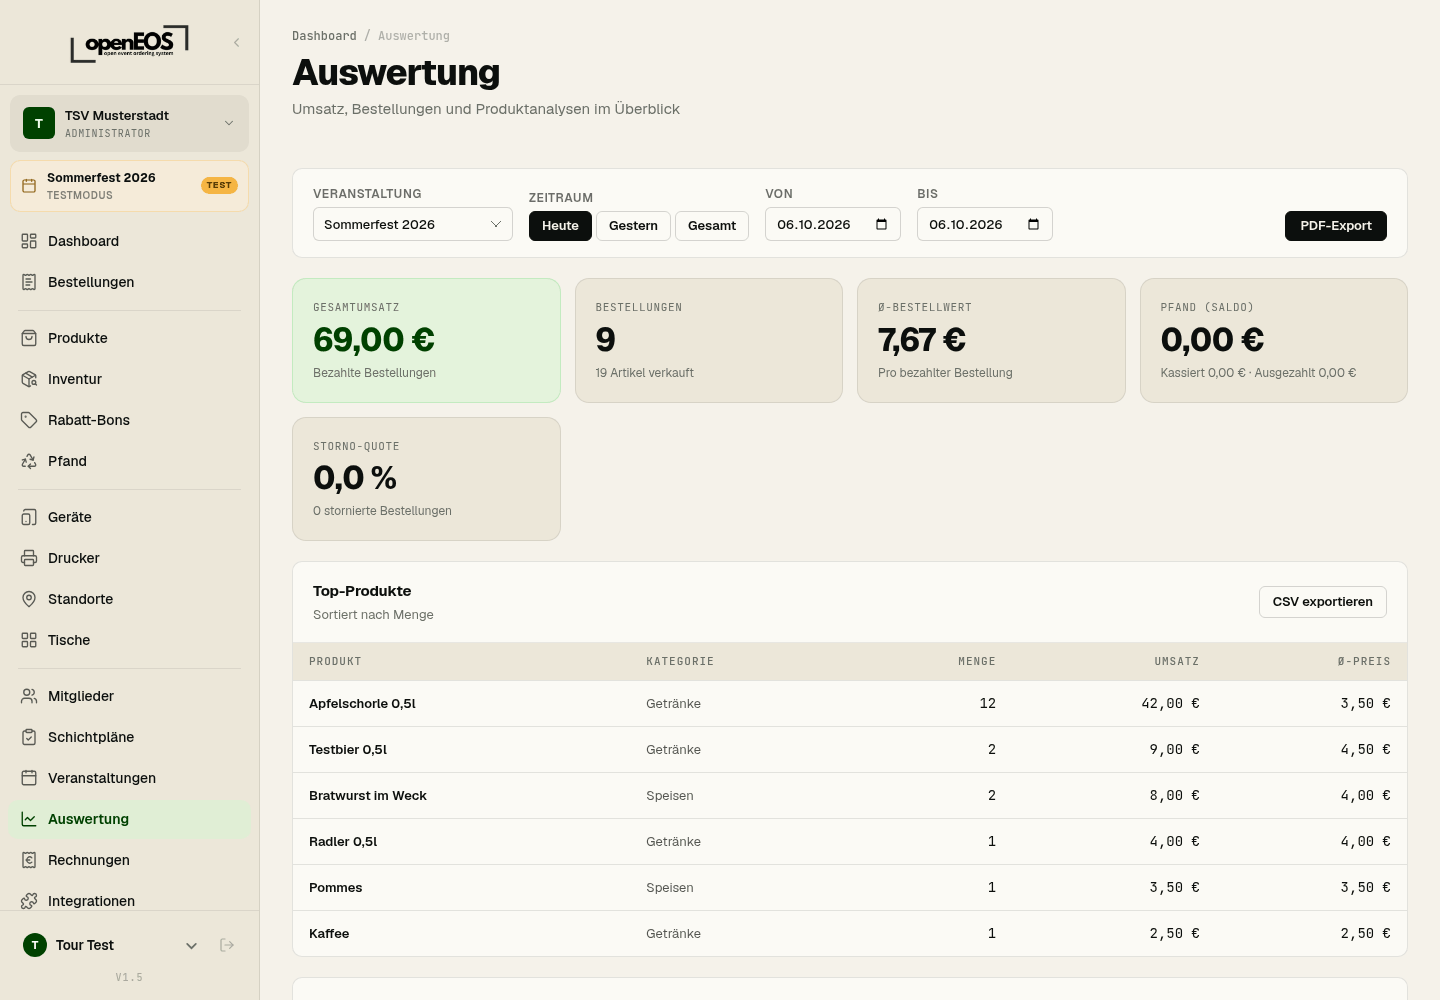This screenshot has width=1440, height=1000.
Task: Go to Produkte in the sidebar
Action: 129,338
